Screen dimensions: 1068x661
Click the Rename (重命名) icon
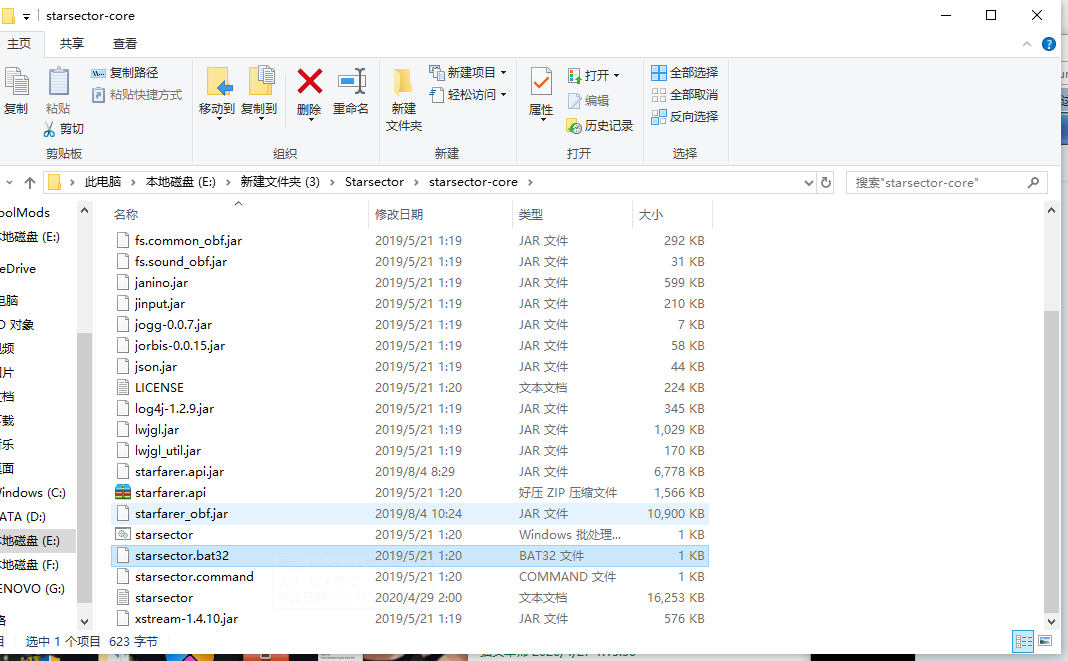pos(351,82)
